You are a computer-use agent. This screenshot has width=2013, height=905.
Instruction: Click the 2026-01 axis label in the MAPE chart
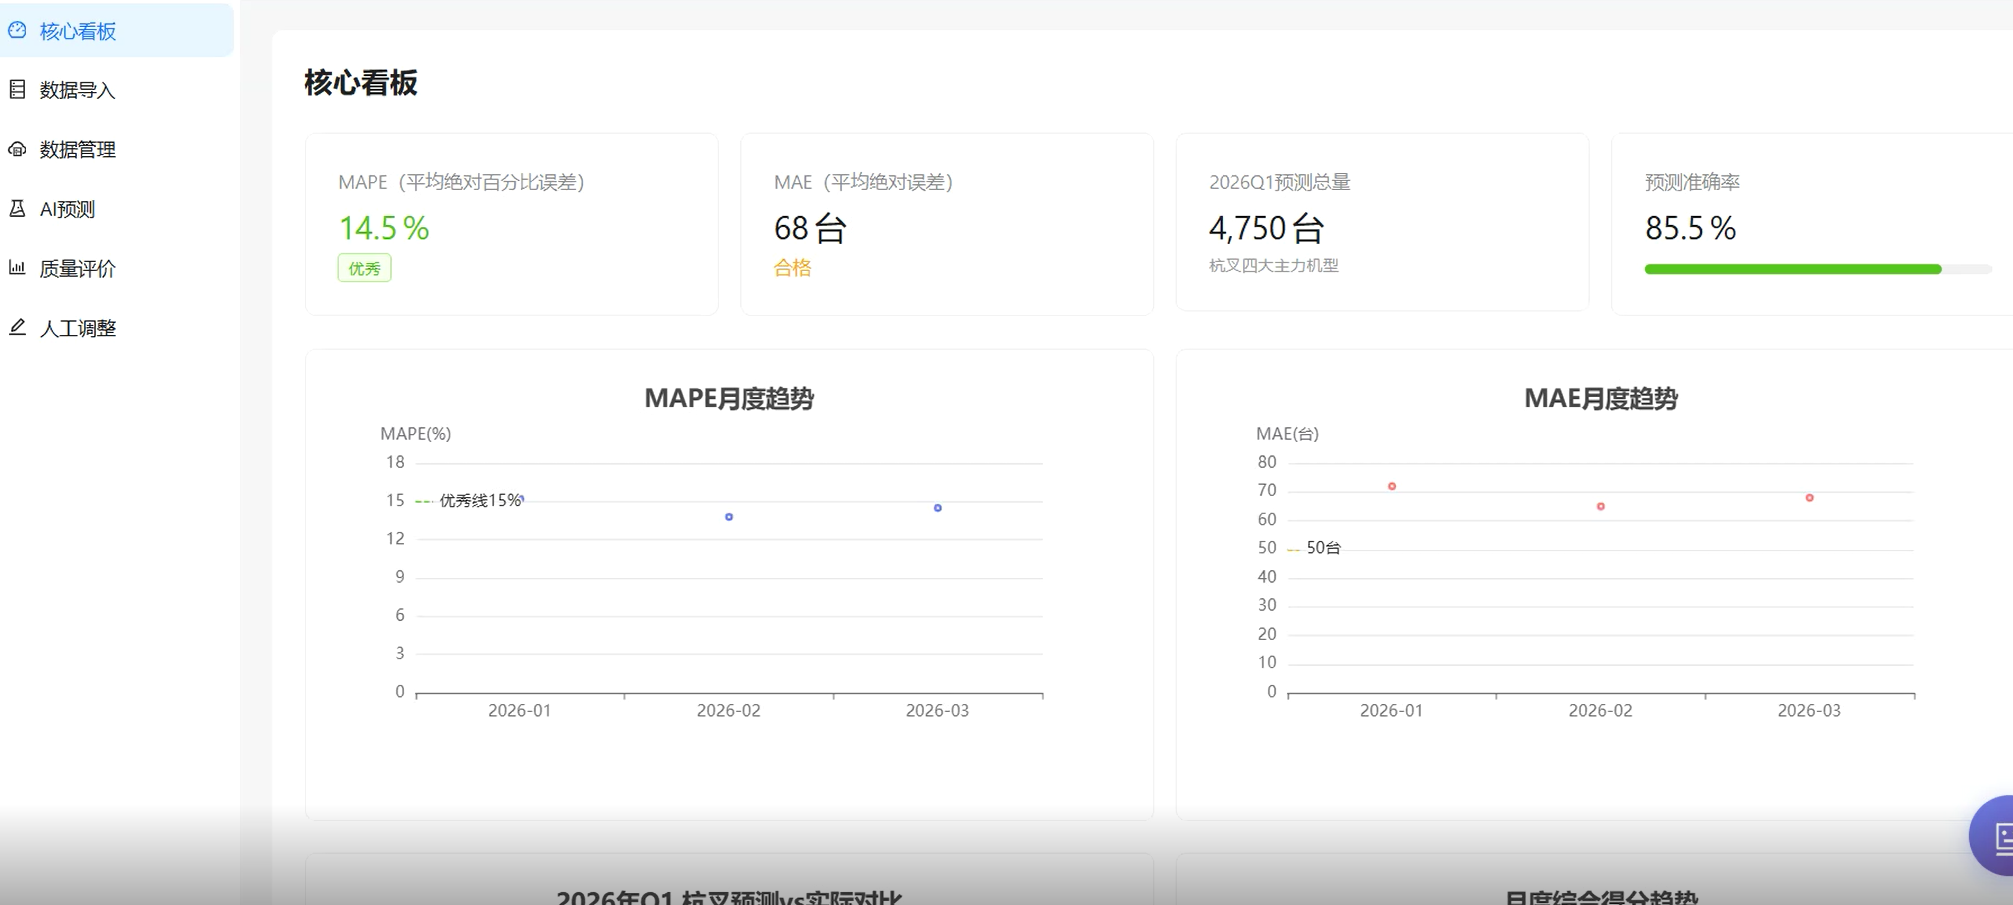[519, 710]
